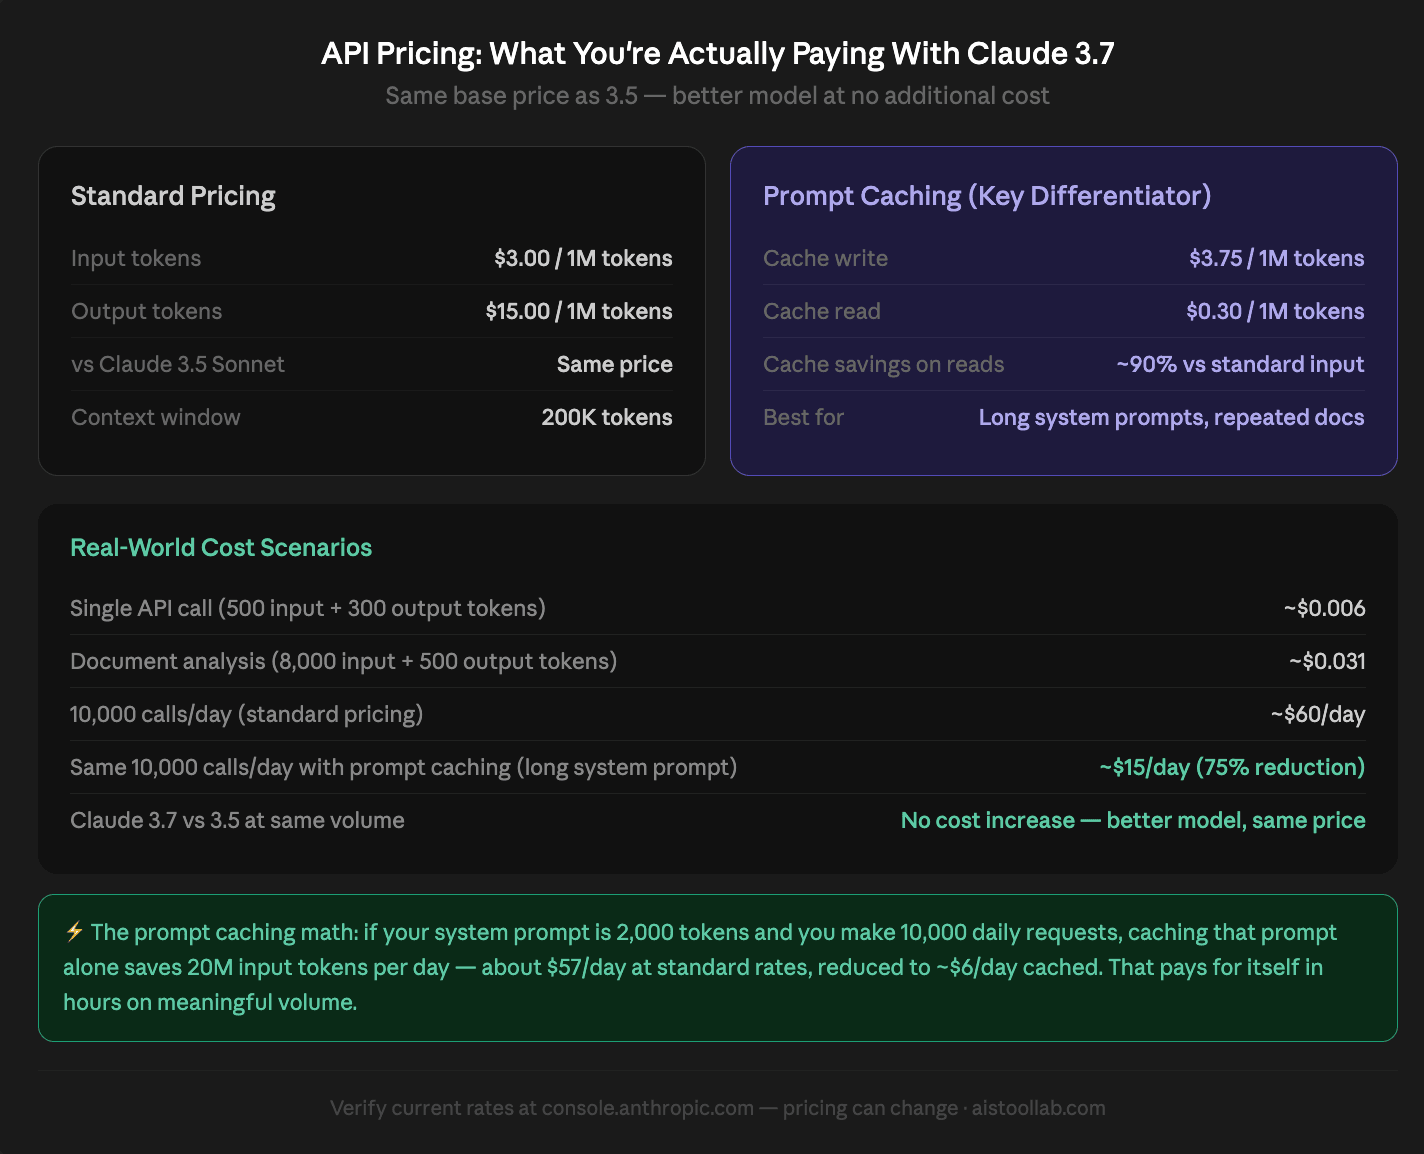Select the '200K tokens' value
1424x1154 pixels.
(x=607, y=417)
